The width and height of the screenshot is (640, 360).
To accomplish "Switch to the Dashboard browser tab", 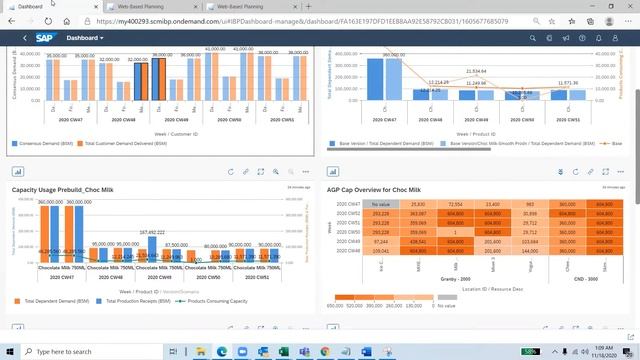I will [x=52, y=7].
